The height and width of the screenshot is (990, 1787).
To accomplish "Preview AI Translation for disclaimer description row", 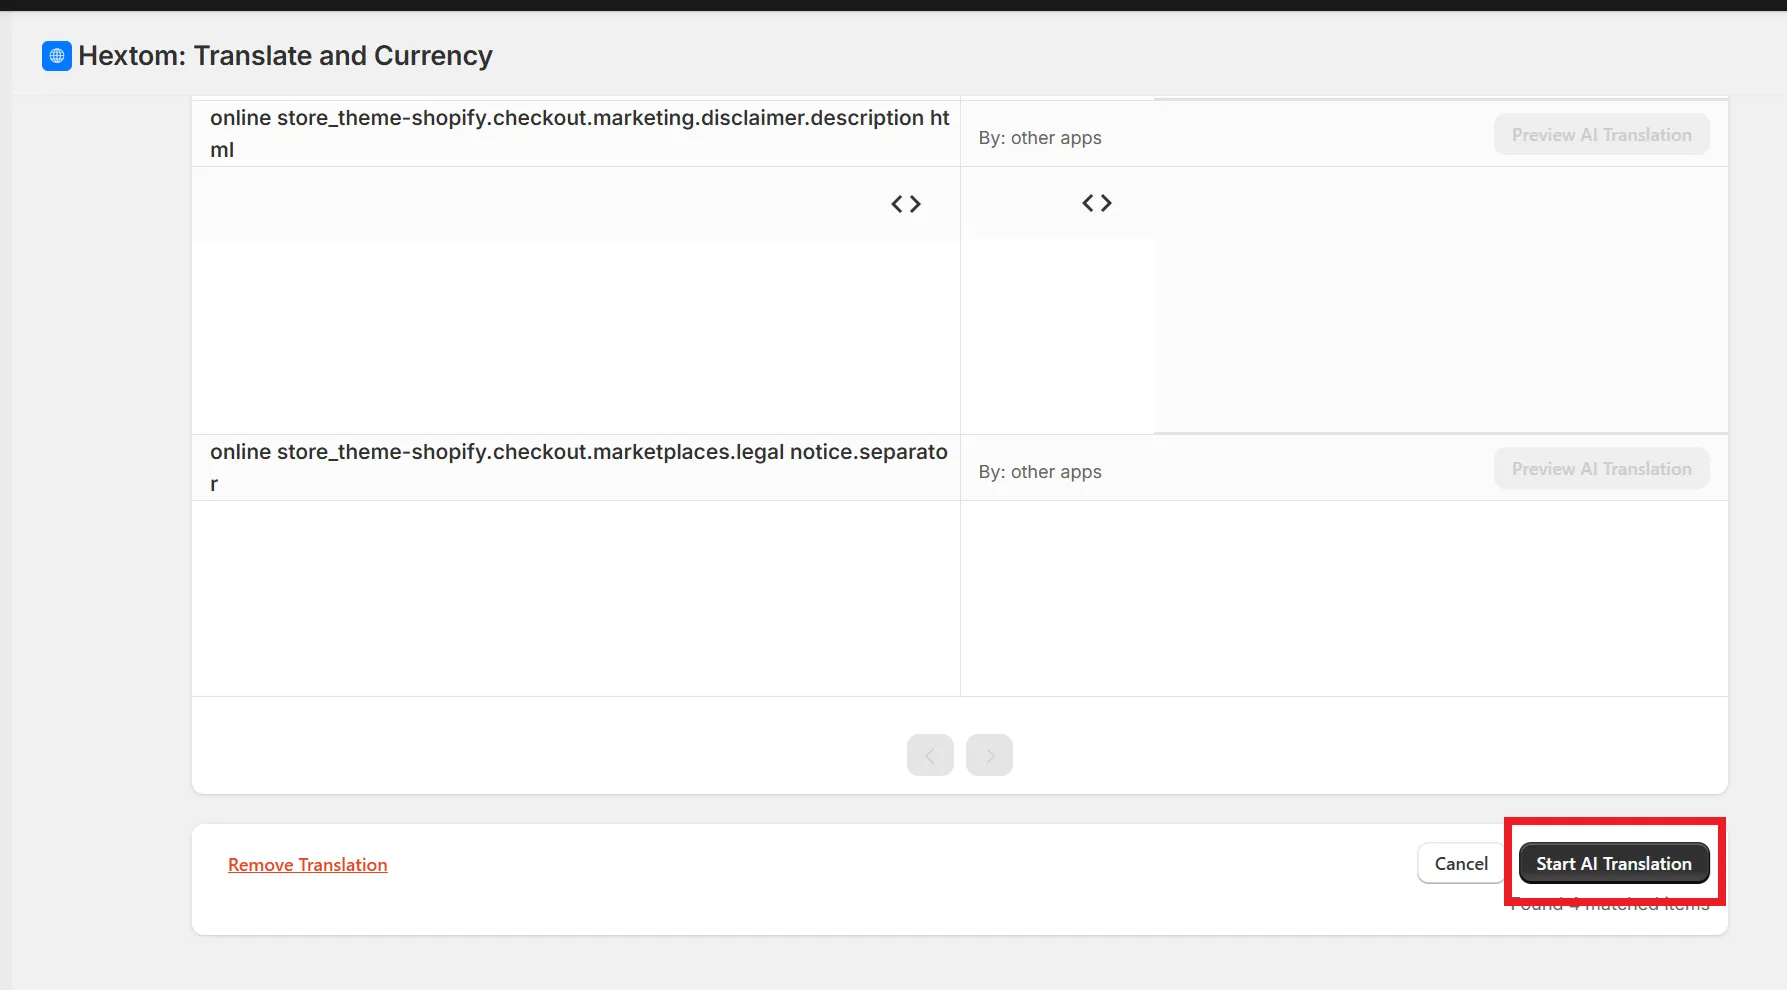I will 1601,135.
